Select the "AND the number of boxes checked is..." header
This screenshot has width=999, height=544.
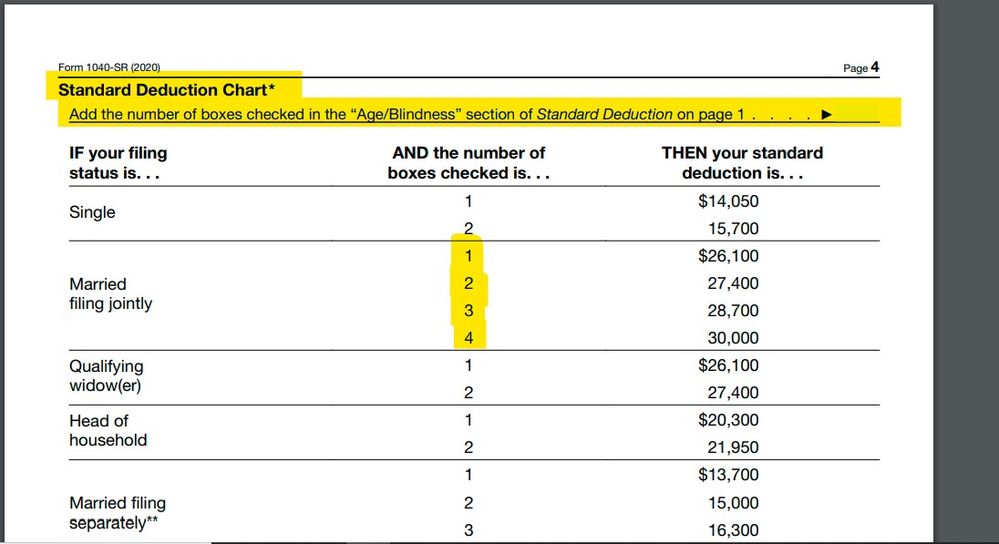pyautogui.click(x=468, y=162)
